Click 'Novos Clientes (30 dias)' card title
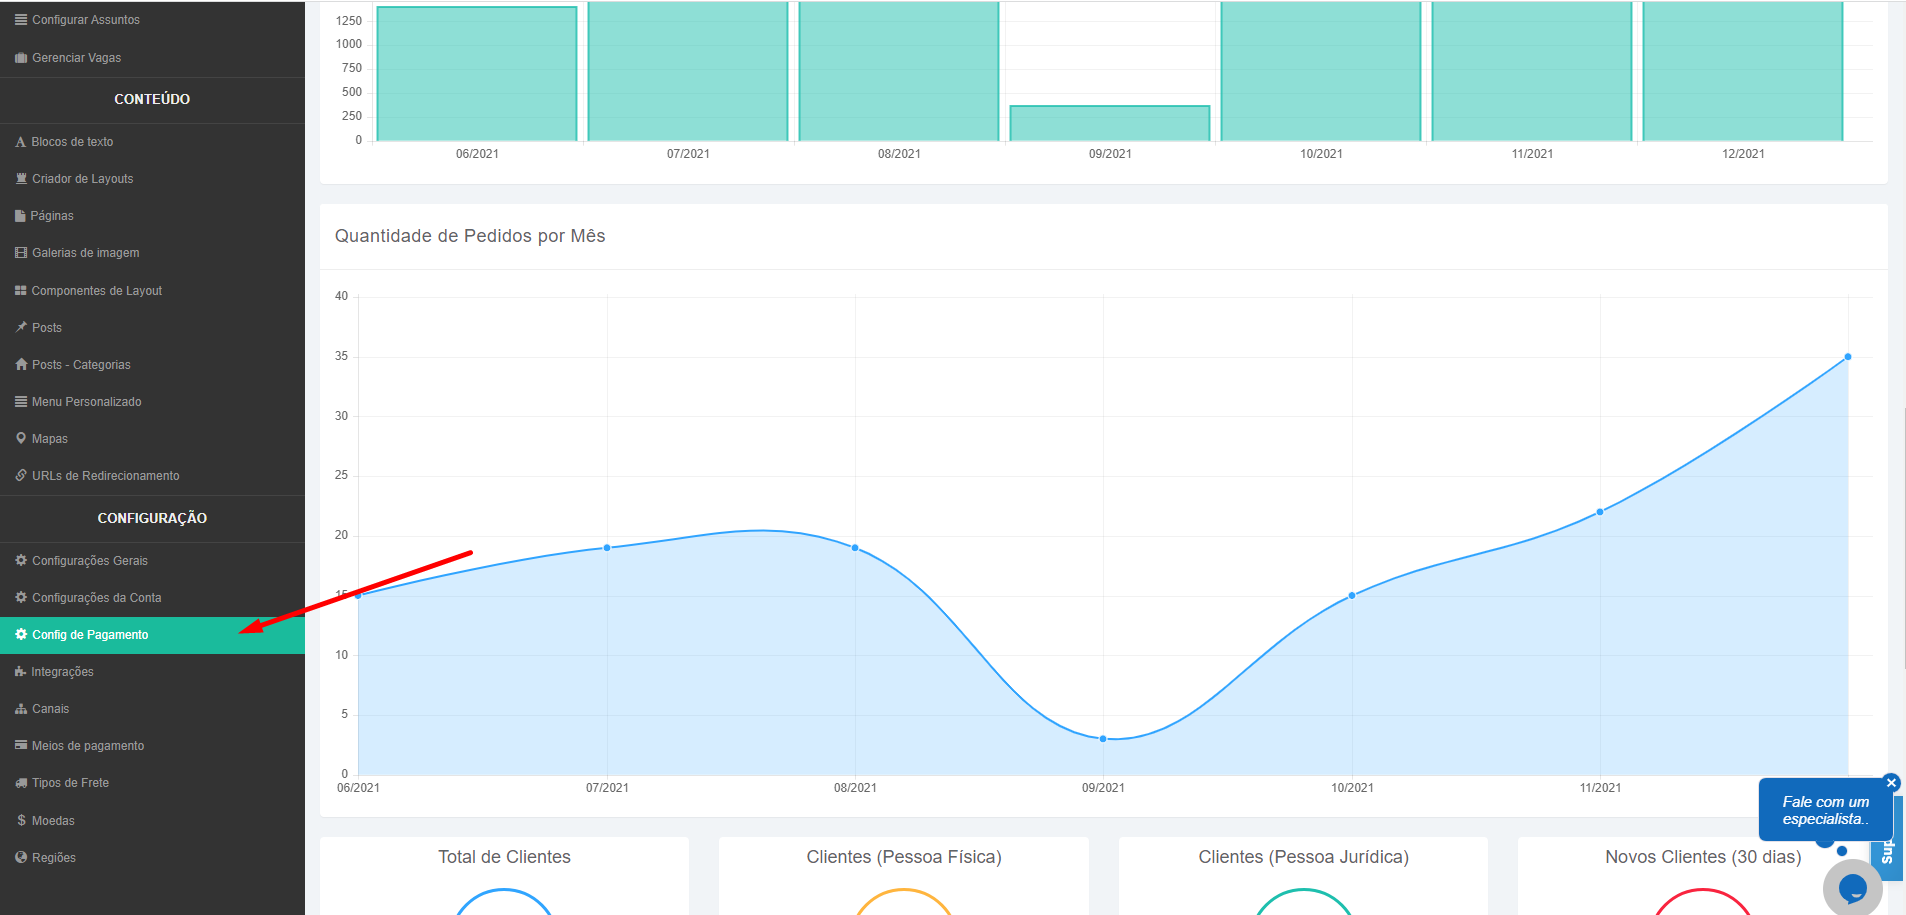Screen dimensions: 1906x915 click(1703, 857)
